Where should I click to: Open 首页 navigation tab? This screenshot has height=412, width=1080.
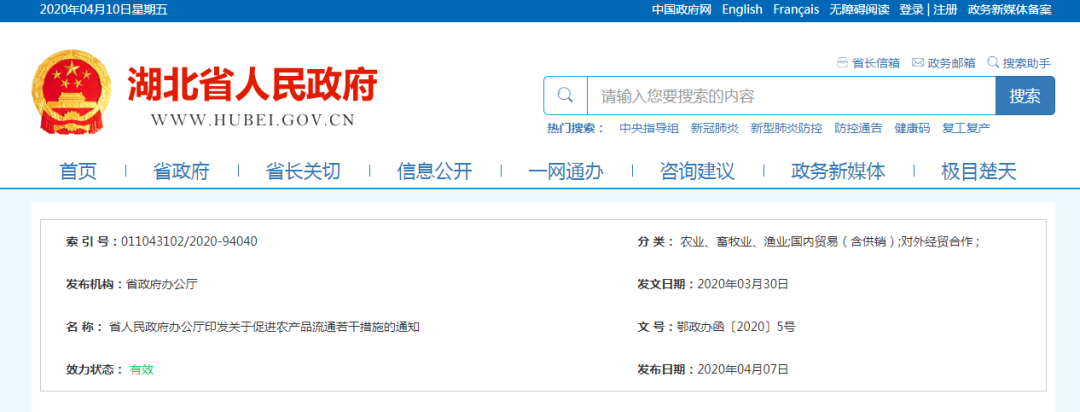point(79,172)
